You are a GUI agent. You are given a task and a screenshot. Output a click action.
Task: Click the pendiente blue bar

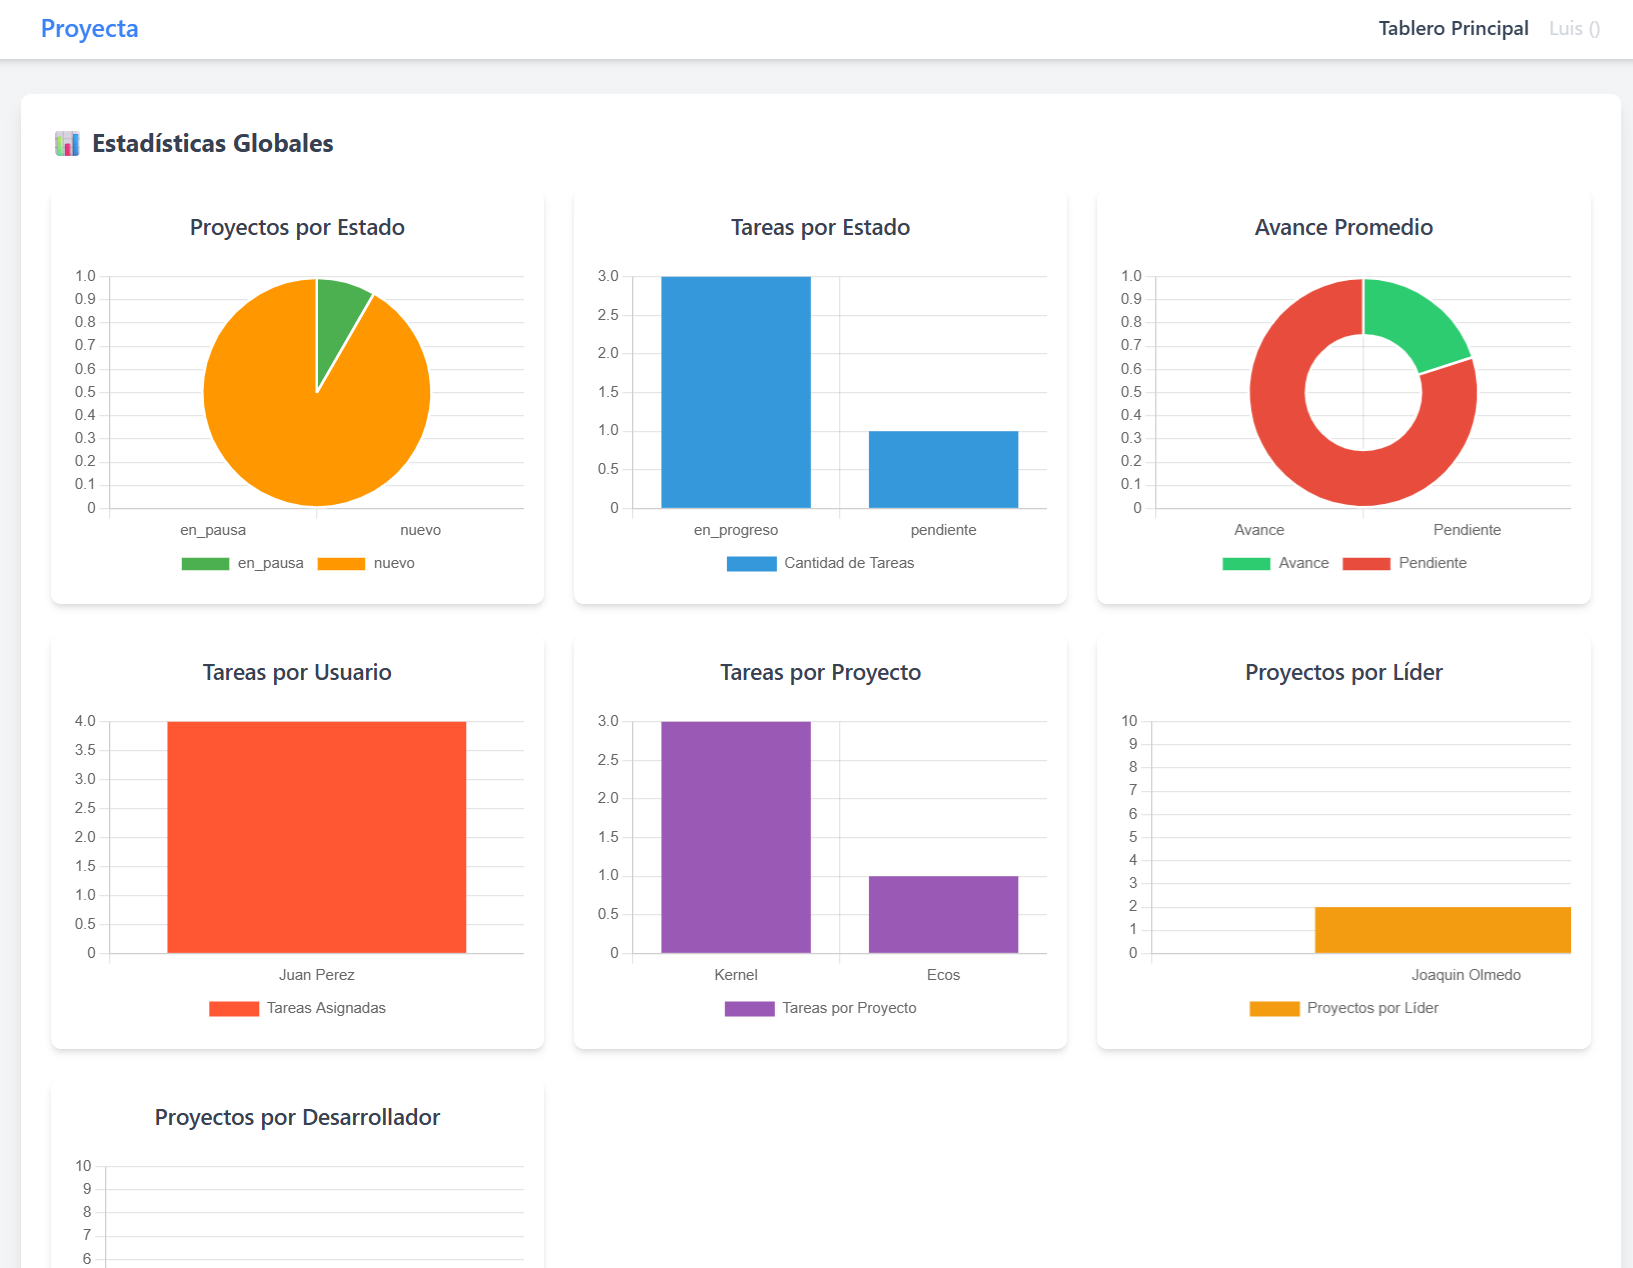coord(943,469)
